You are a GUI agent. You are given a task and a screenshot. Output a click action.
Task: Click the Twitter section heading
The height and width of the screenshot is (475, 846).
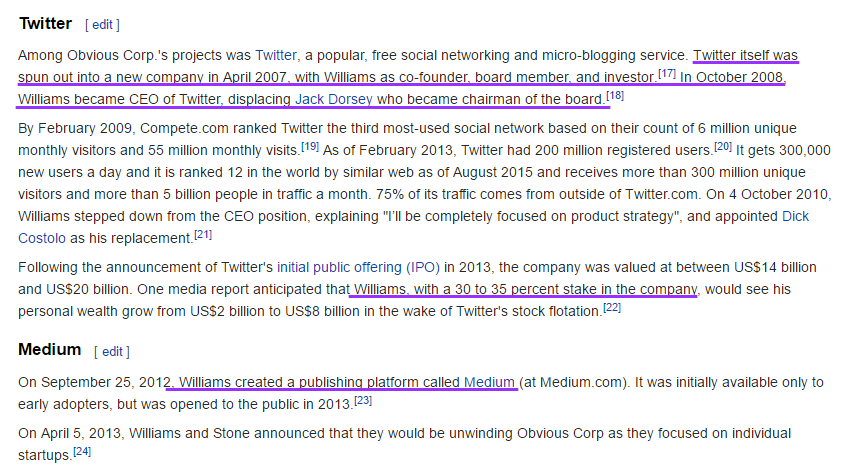click(45, 24)
